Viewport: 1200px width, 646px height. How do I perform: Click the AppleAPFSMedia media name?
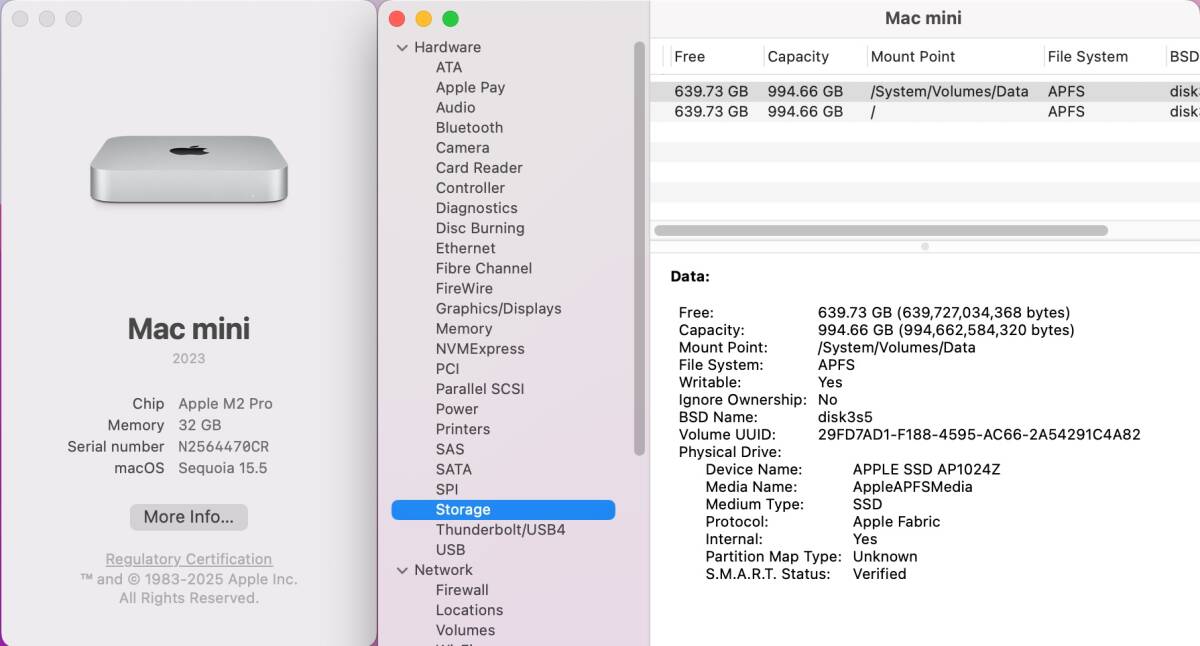[x=912, y=487]
